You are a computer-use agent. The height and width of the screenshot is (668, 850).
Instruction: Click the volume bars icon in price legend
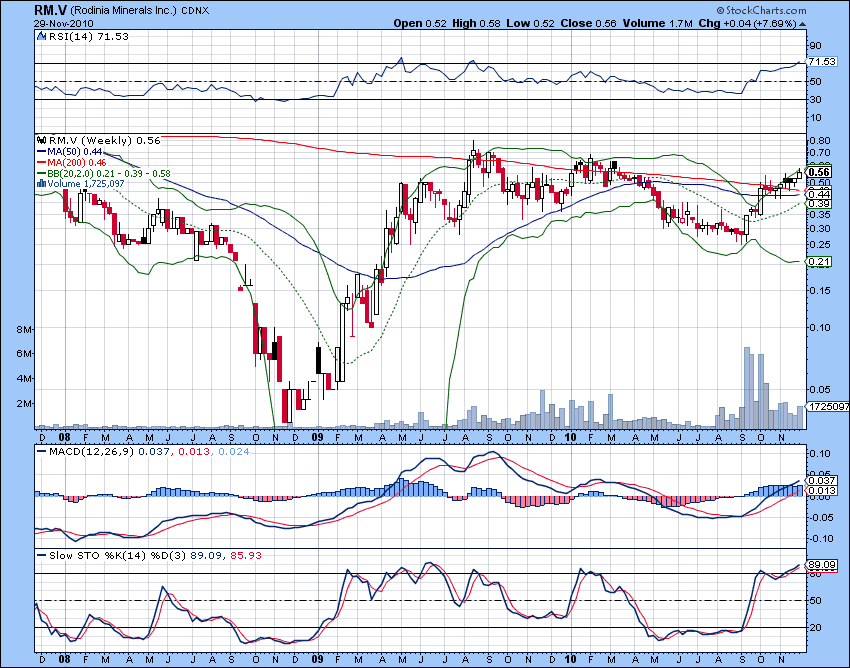pyautogui.click(x=41, y=184)
